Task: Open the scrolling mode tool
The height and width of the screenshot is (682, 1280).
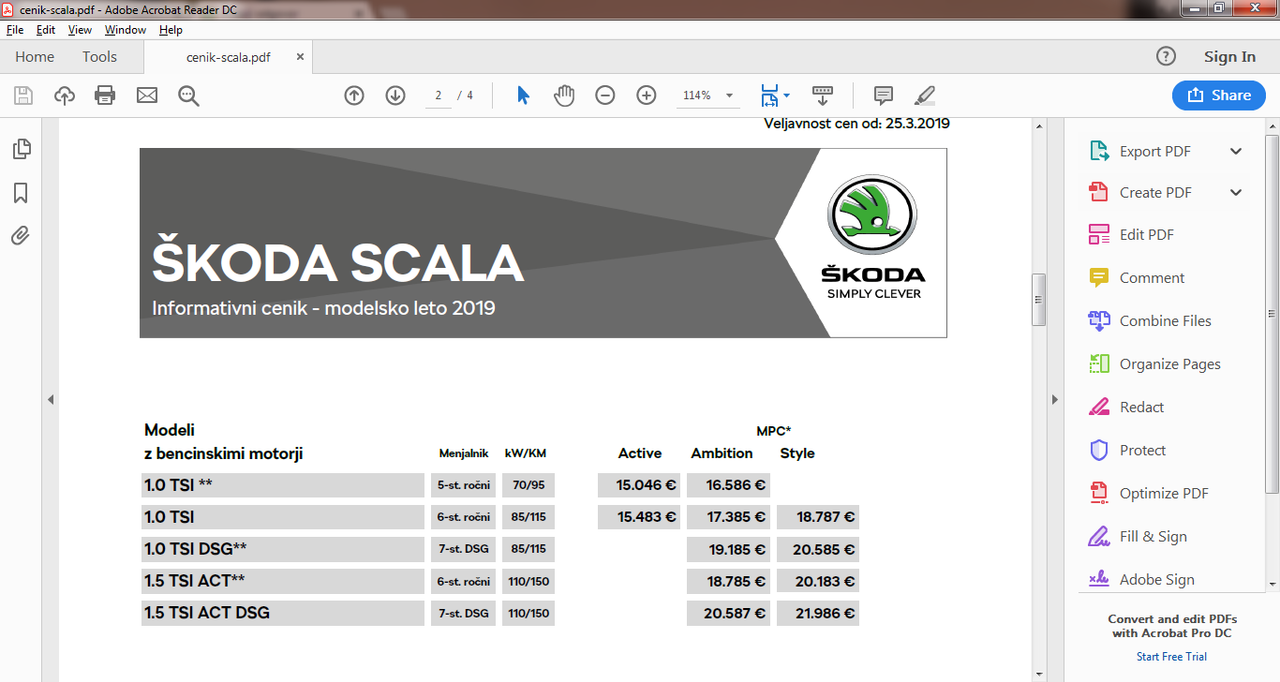Action: coord(822,96)
